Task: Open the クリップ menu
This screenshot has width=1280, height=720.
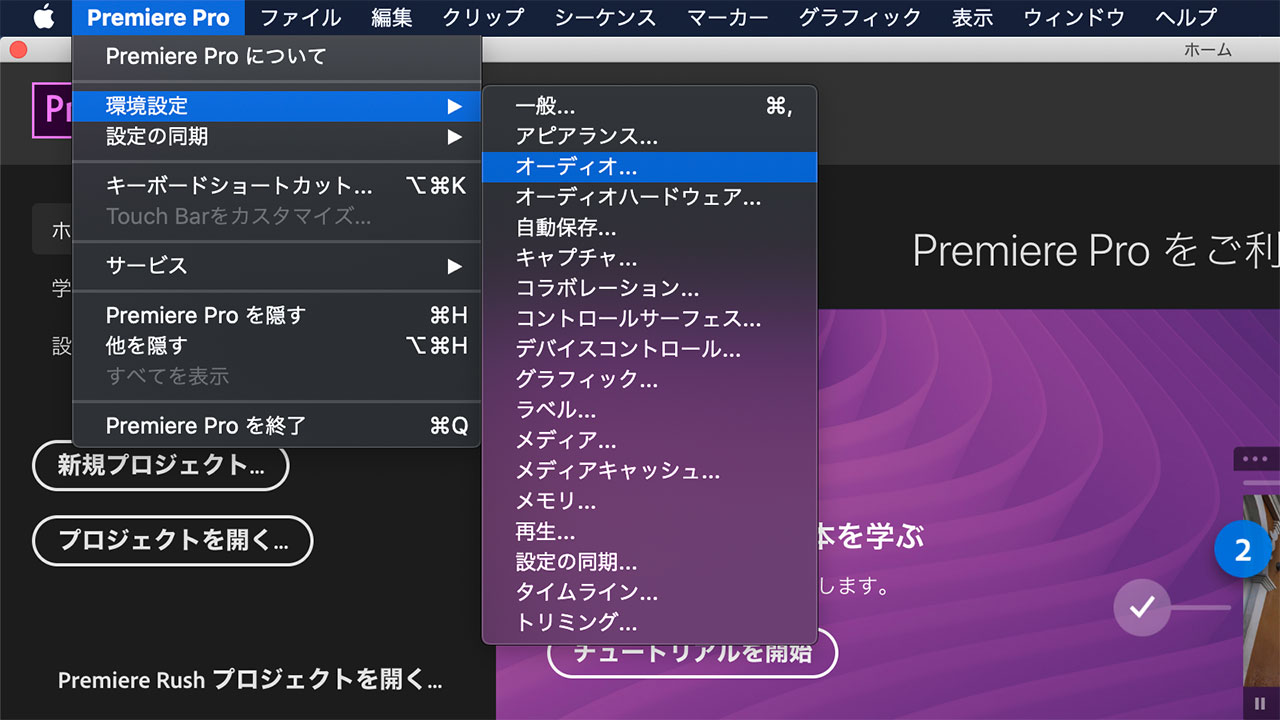Action: coord(483,17)
